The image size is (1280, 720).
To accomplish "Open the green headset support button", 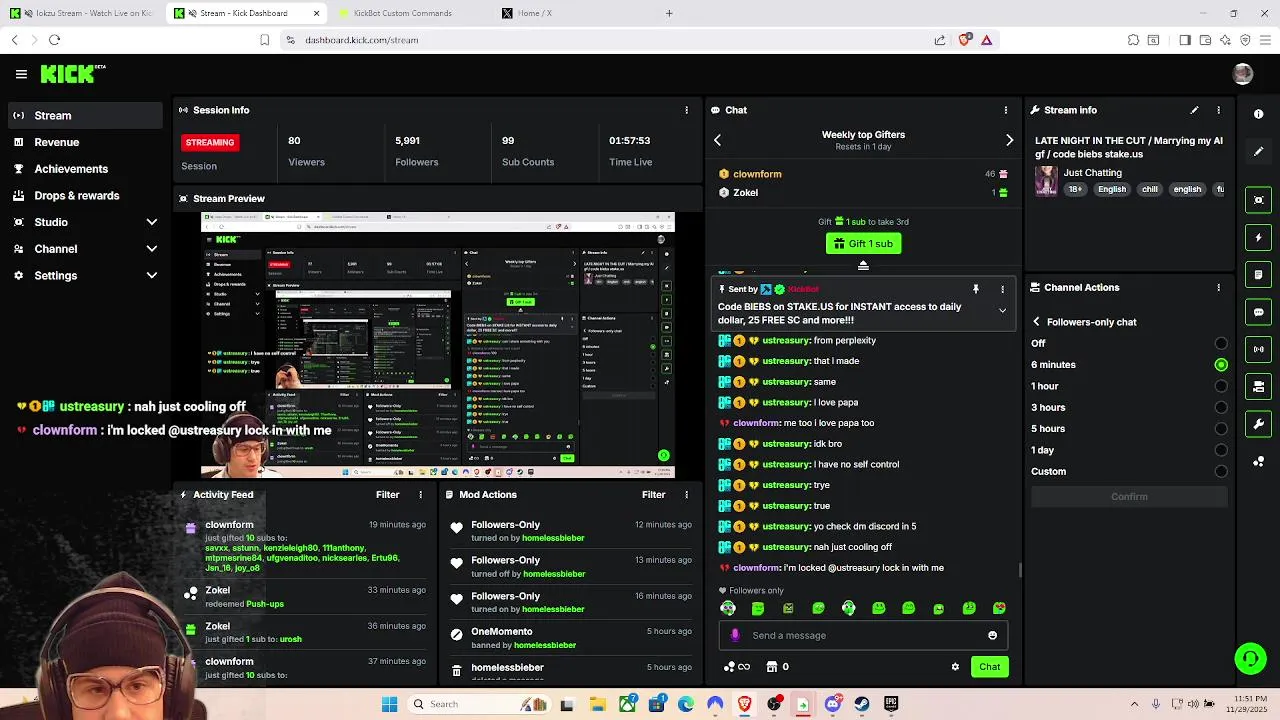I will click(1250, 659).
